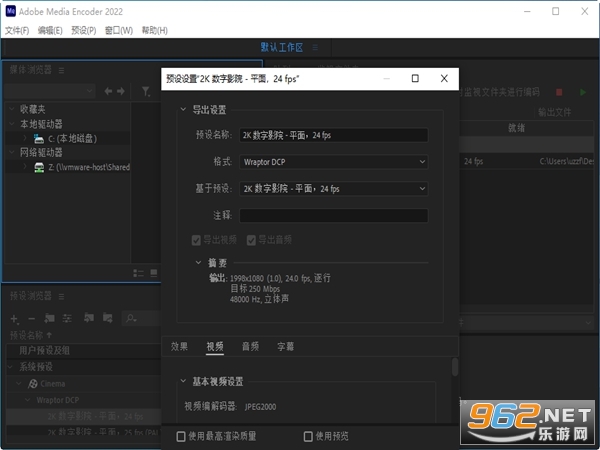This screenshot has height=450, width=600.
Task: Collapse the 网络驱动器 tree node
Action: pos(12,153)
